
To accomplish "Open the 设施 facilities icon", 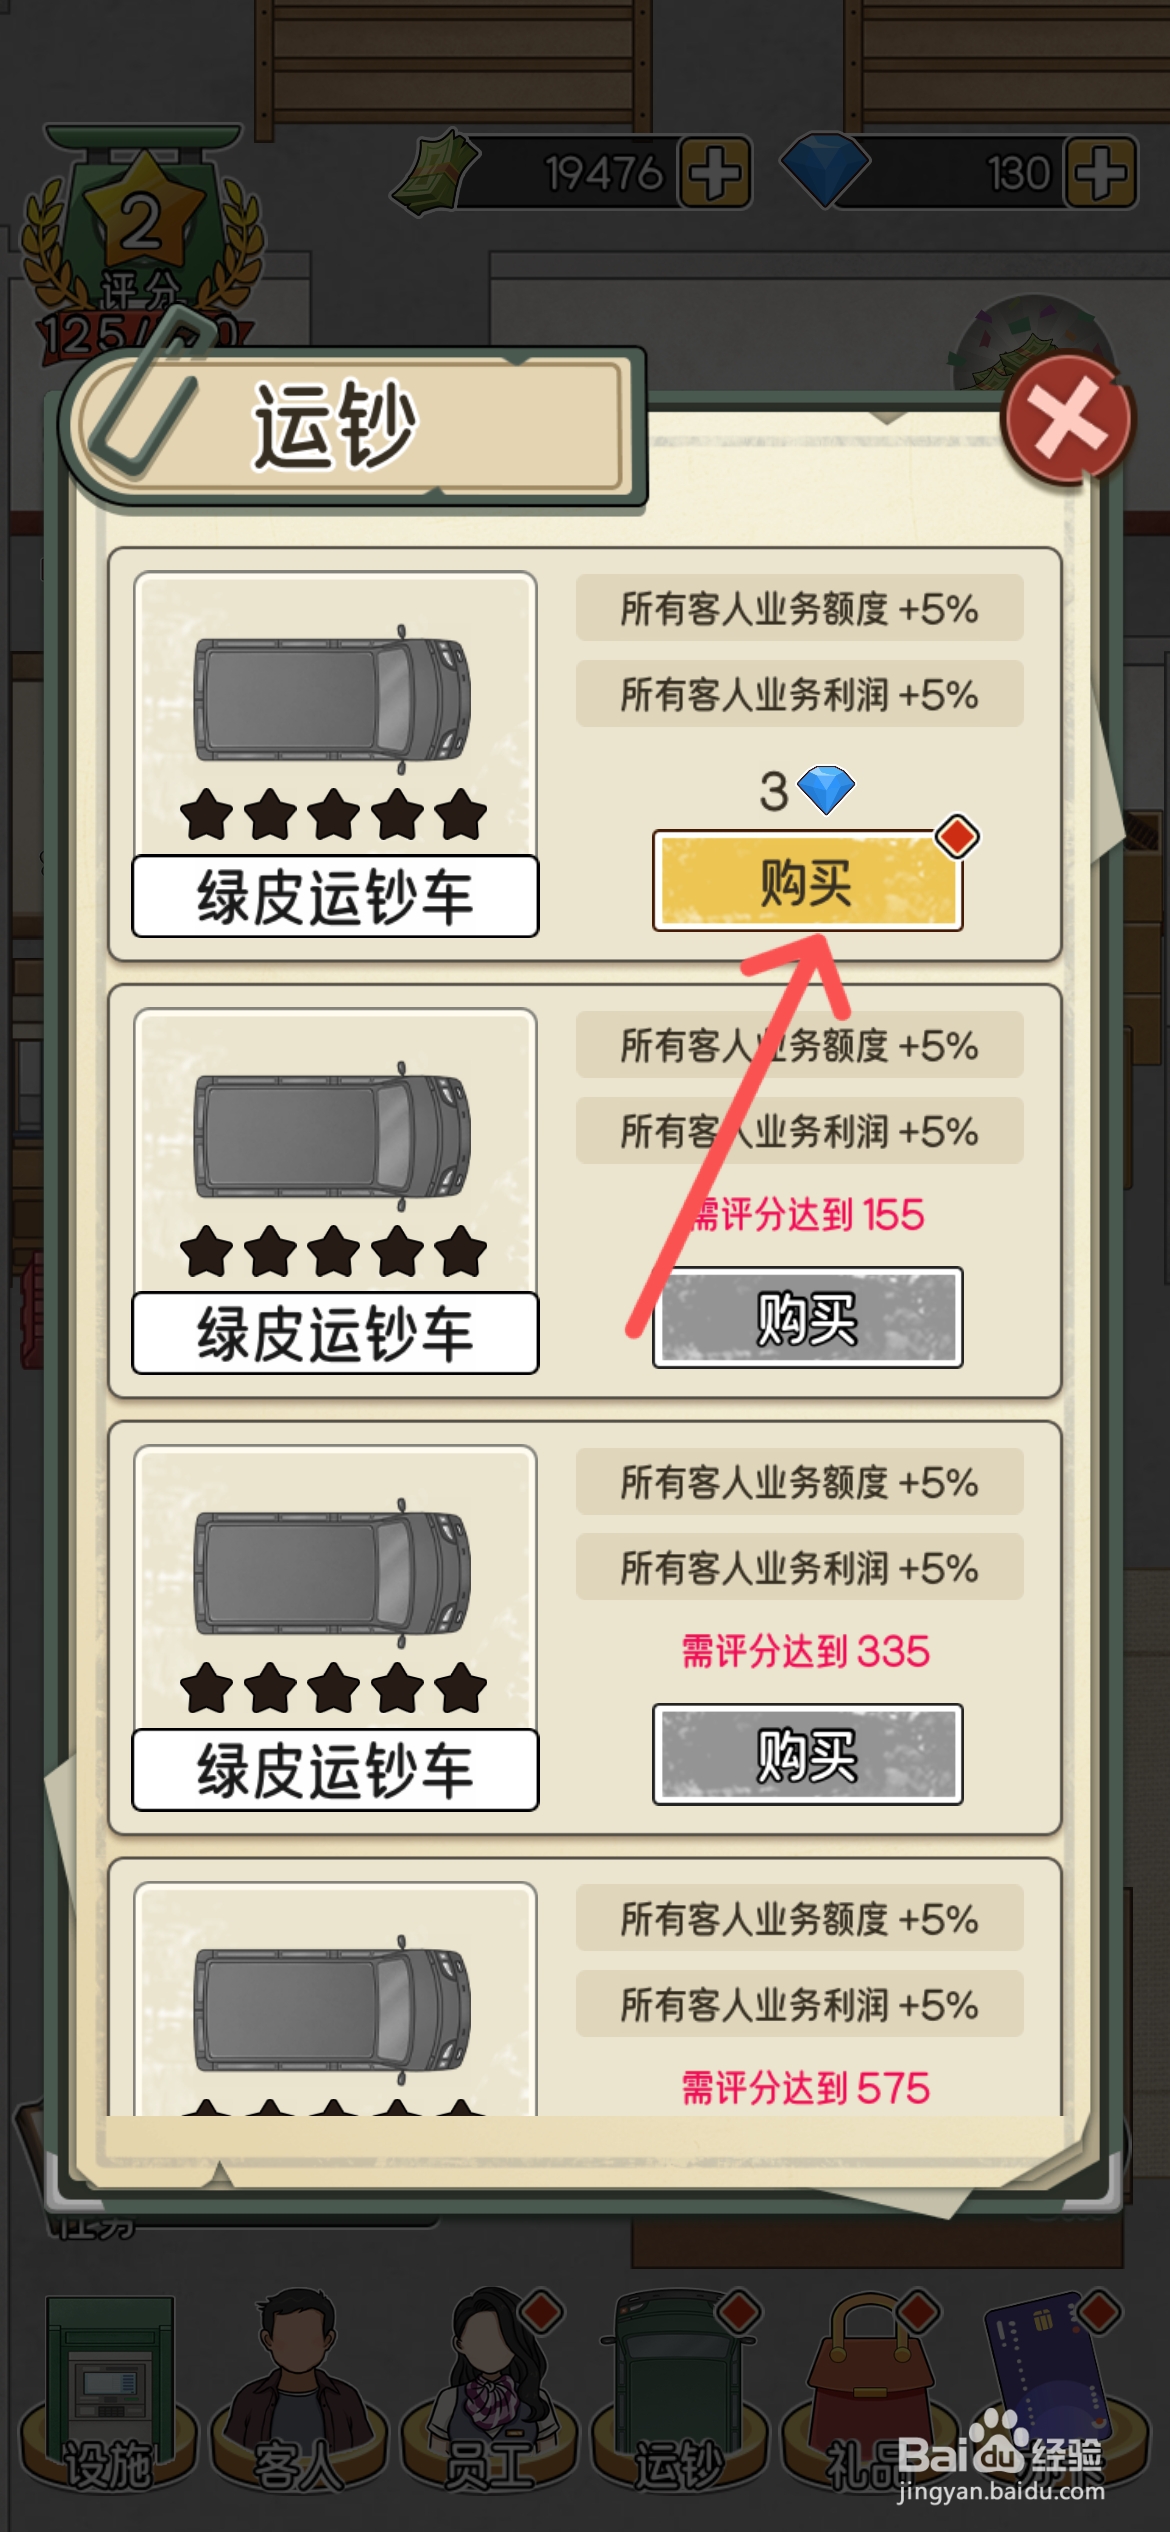I will click(108, 2393).
